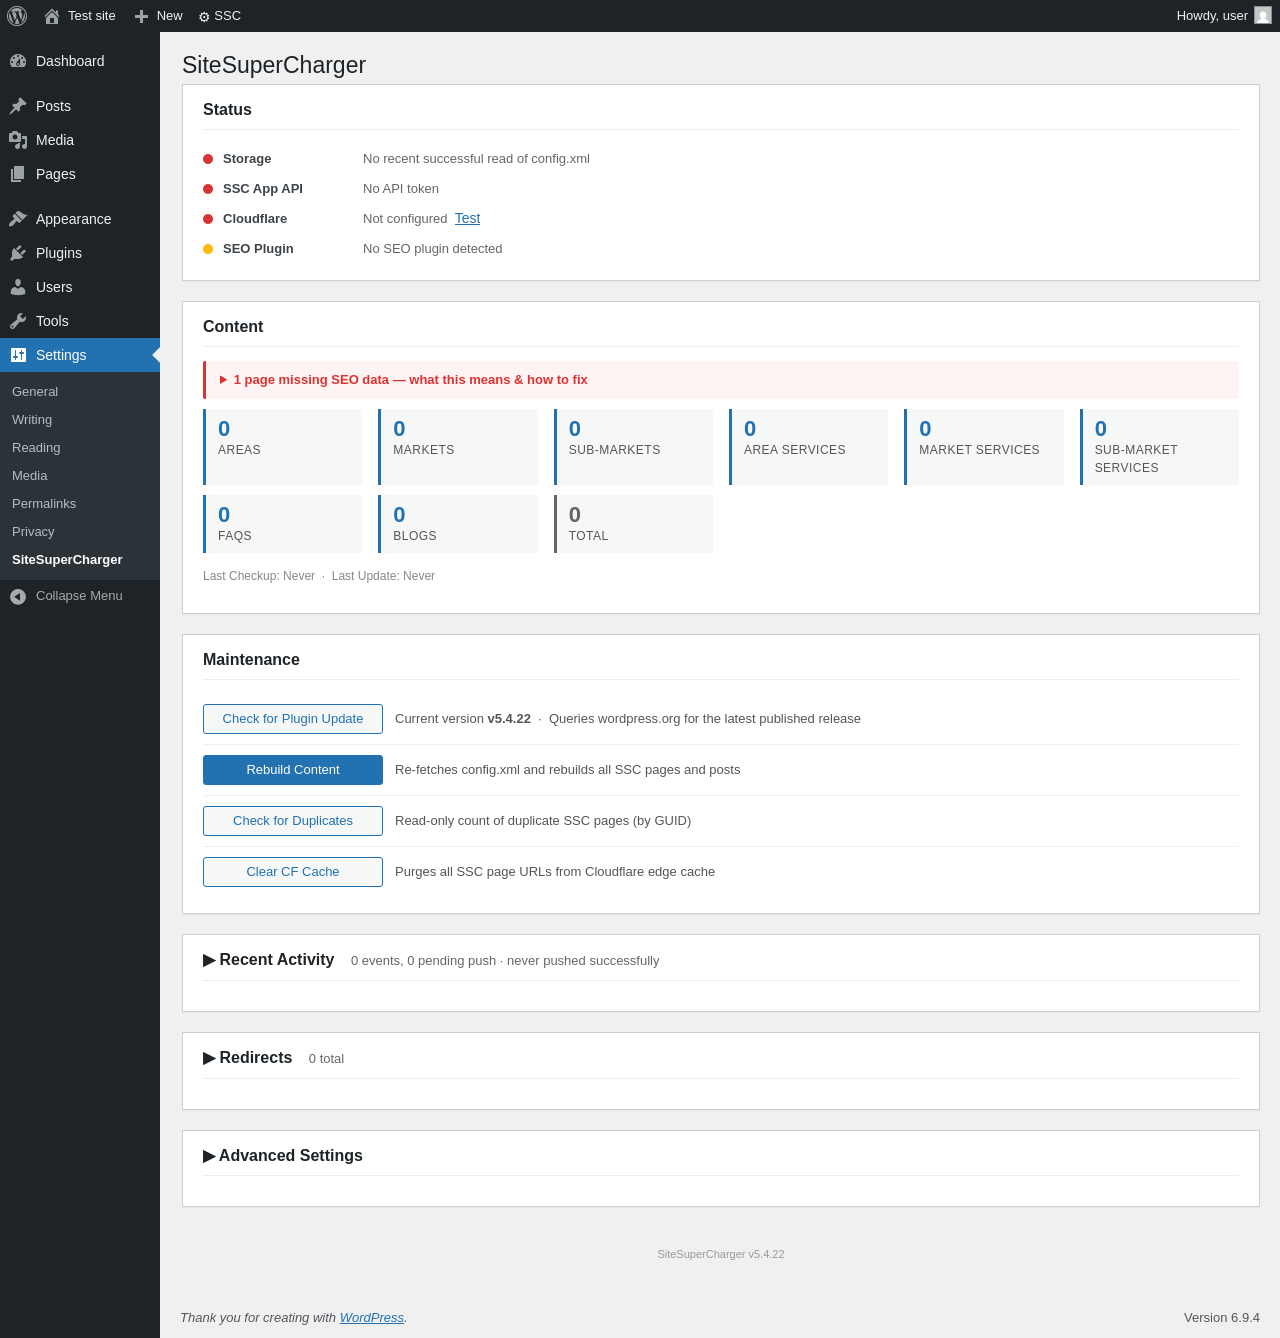Viewport: 1280px width, 1338px height.
Task: Expand the Advanced Settings section
Action: pos(283,1156)
